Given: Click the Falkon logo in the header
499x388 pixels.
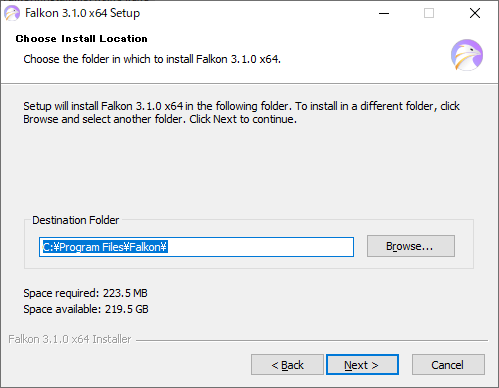Looking at the screenshot, I should 467,55.
